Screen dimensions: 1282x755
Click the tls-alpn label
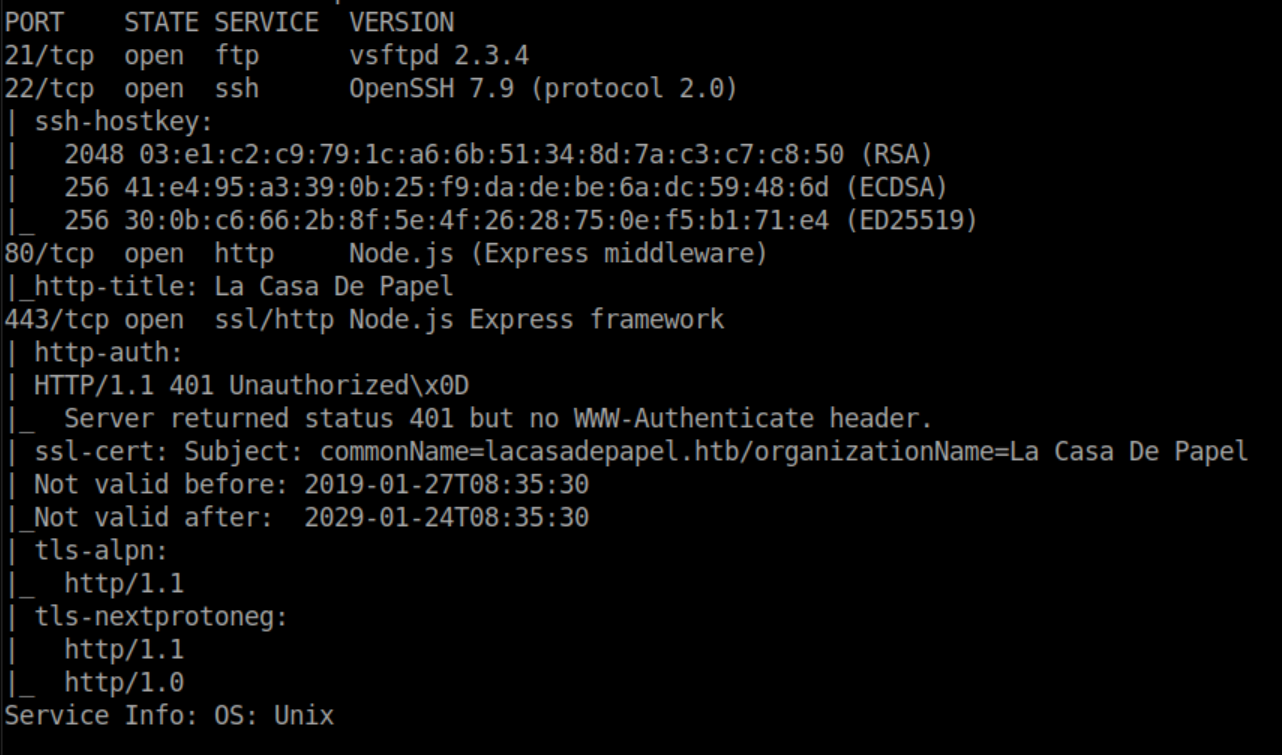[x=86, y=550]
